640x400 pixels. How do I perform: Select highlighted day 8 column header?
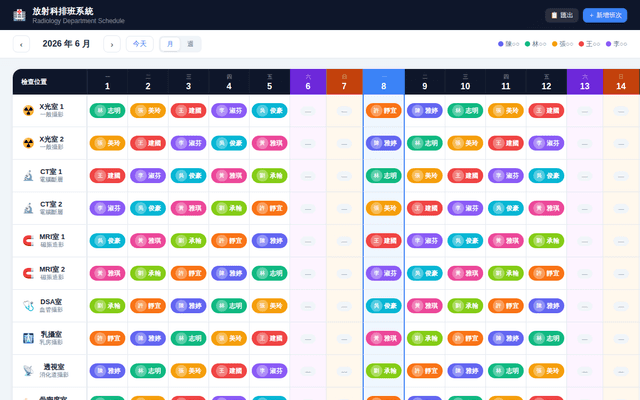click(384, 82)
